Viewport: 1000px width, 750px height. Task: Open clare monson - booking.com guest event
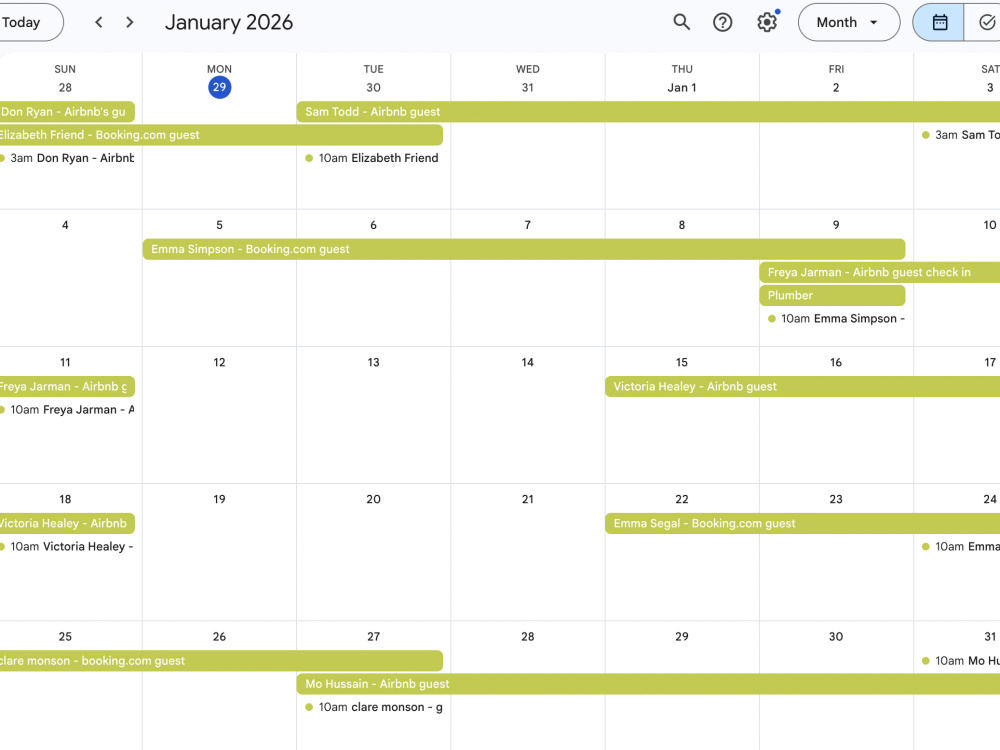(220, 661)
